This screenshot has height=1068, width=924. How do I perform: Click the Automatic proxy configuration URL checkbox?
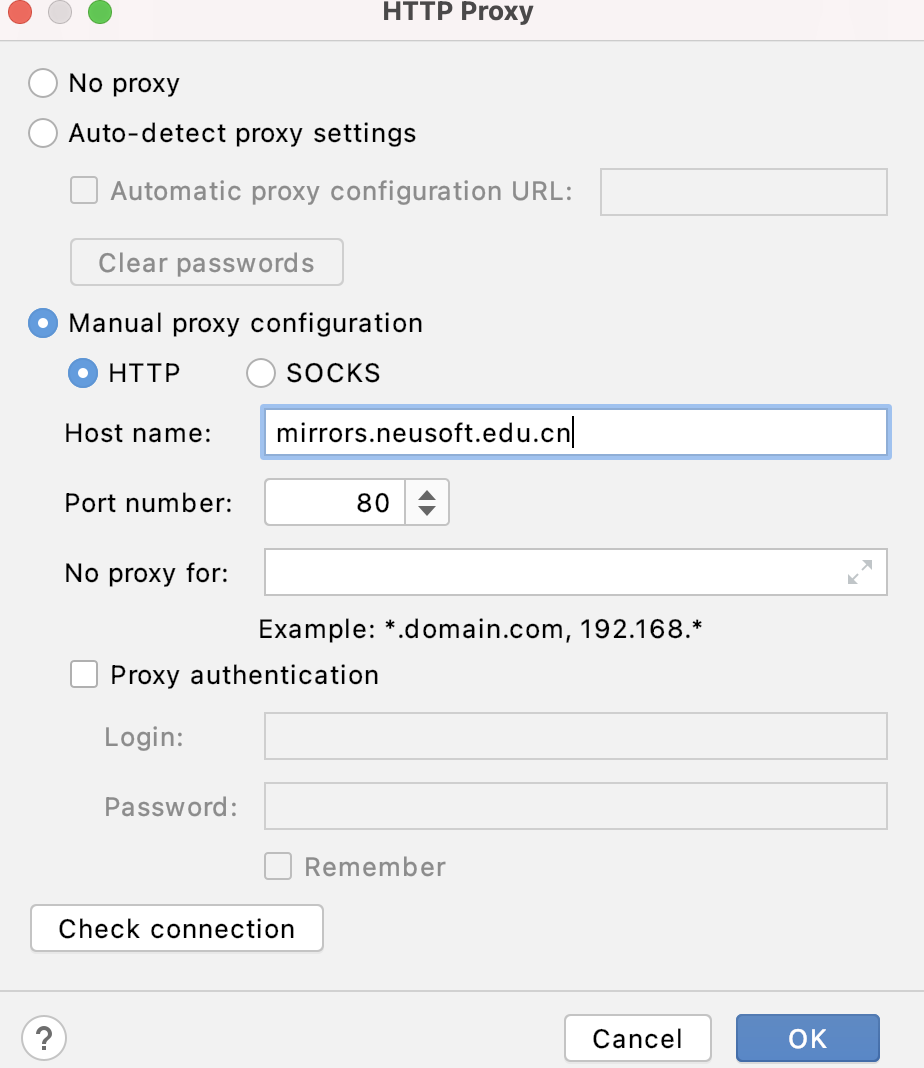click(84, 191)
